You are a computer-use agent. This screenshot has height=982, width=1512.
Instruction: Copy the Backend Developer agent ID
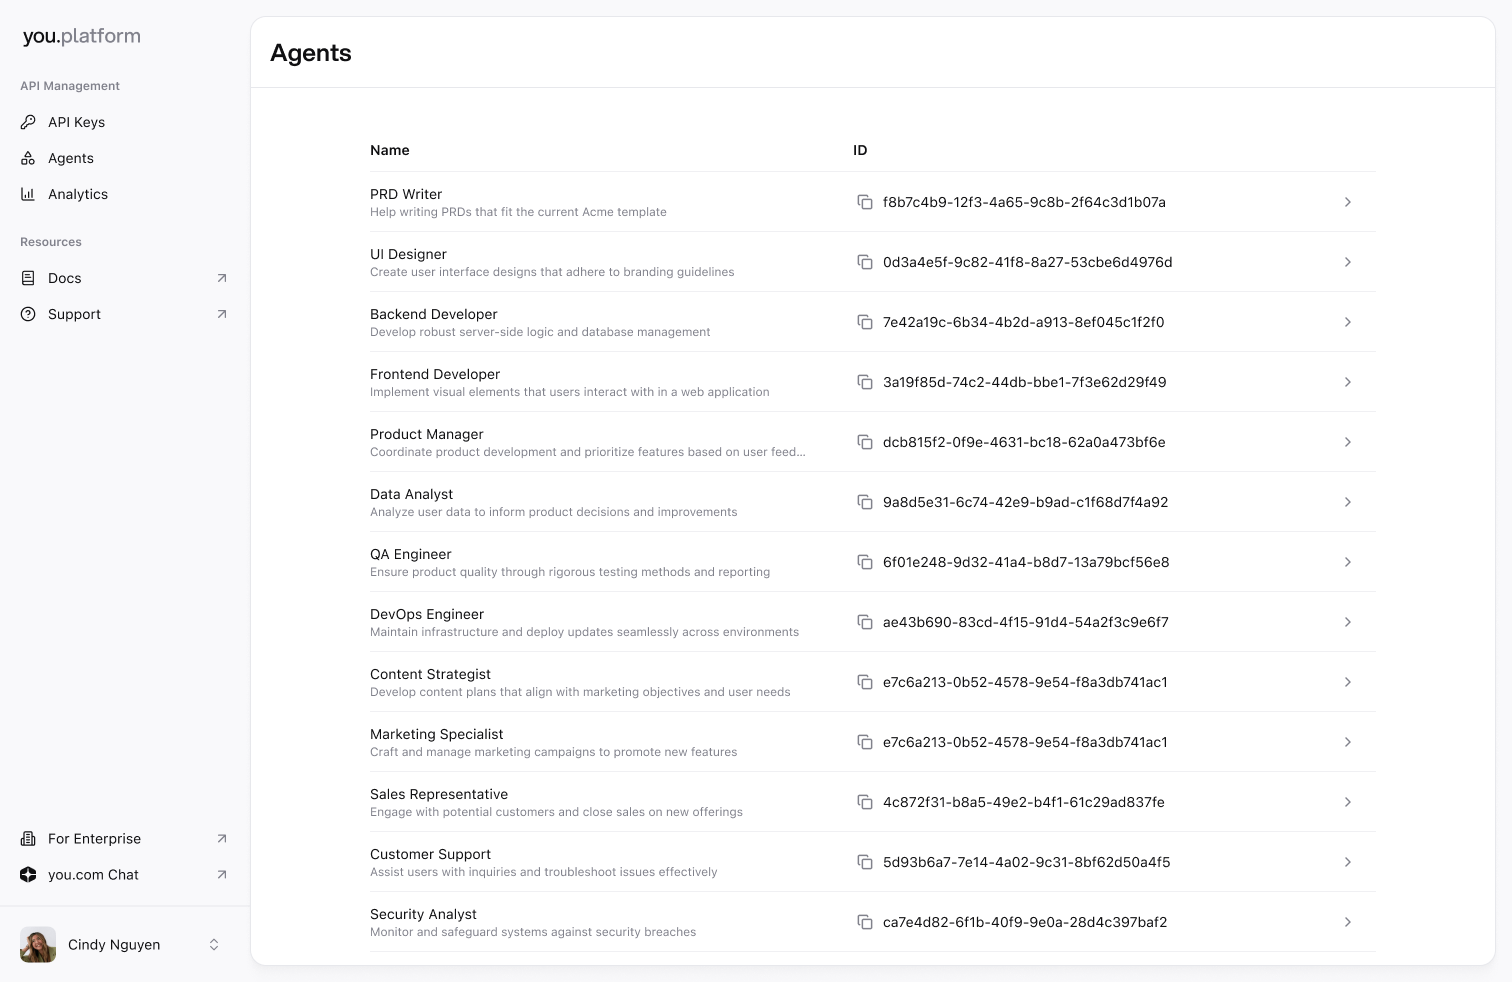point(865,322)
